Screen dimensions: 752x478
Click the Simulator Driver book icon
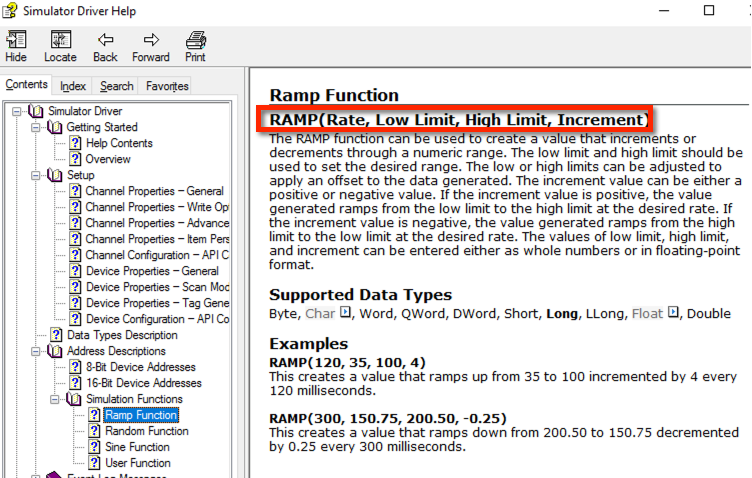click(36, 111)
